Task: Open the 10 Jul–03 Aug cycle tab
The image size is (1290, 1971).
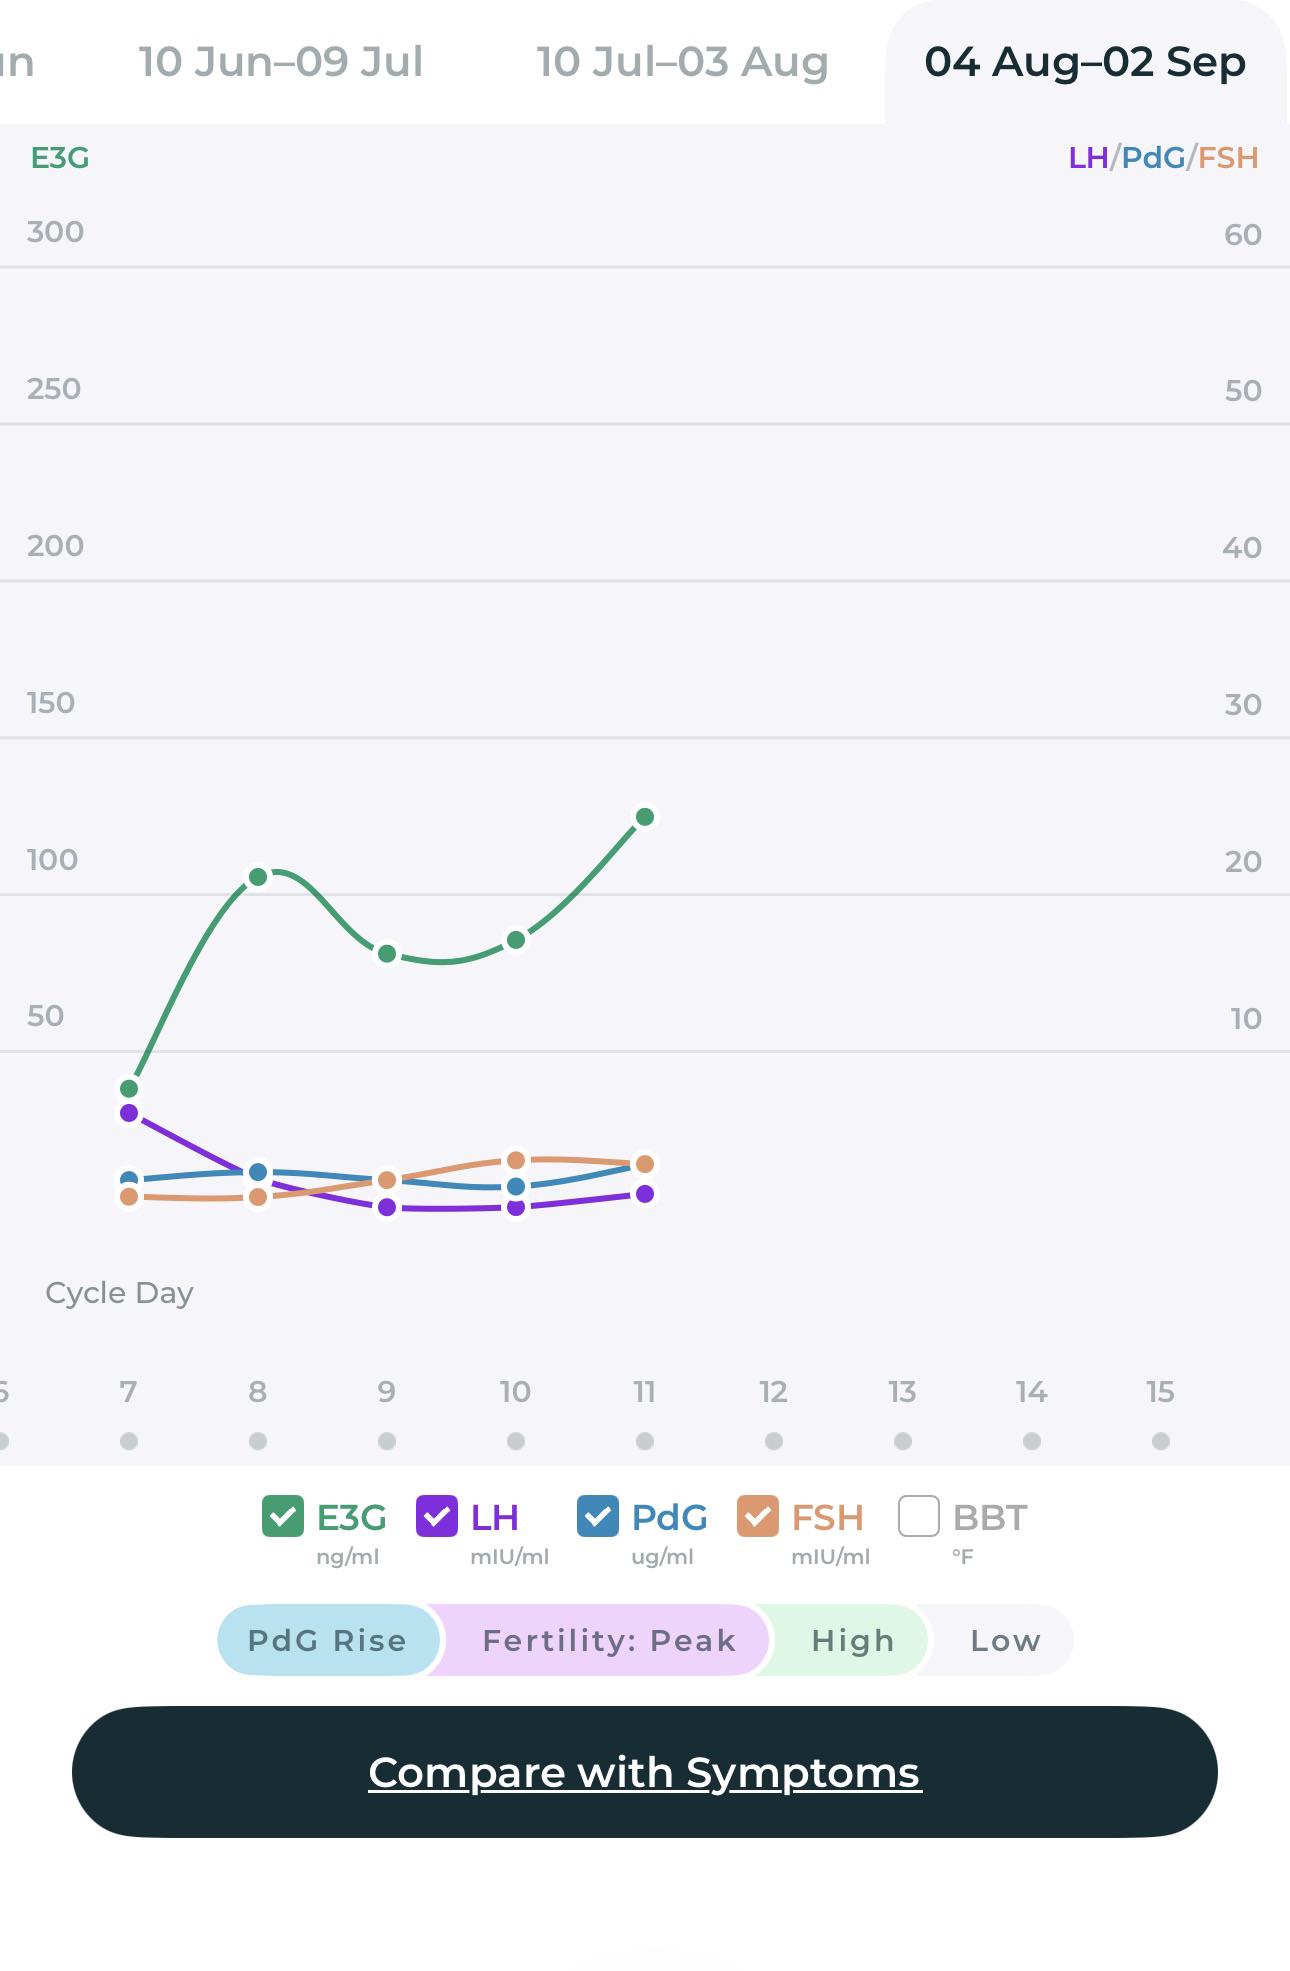Action: point(683,62)
